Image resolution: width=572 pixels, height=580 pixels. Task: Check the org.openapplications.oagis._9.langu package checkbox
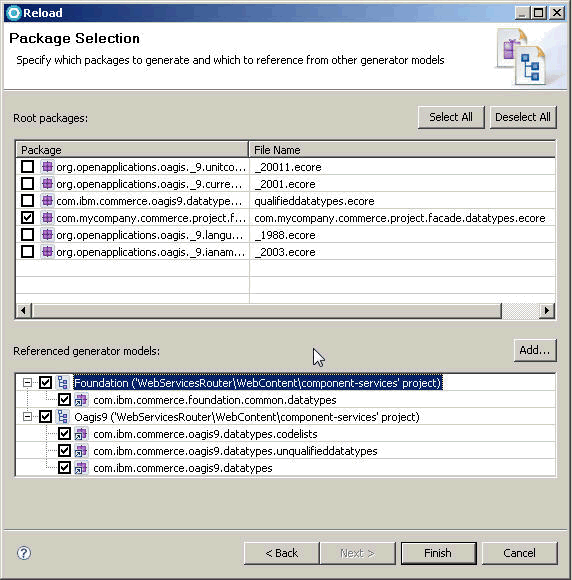[27, 235]
